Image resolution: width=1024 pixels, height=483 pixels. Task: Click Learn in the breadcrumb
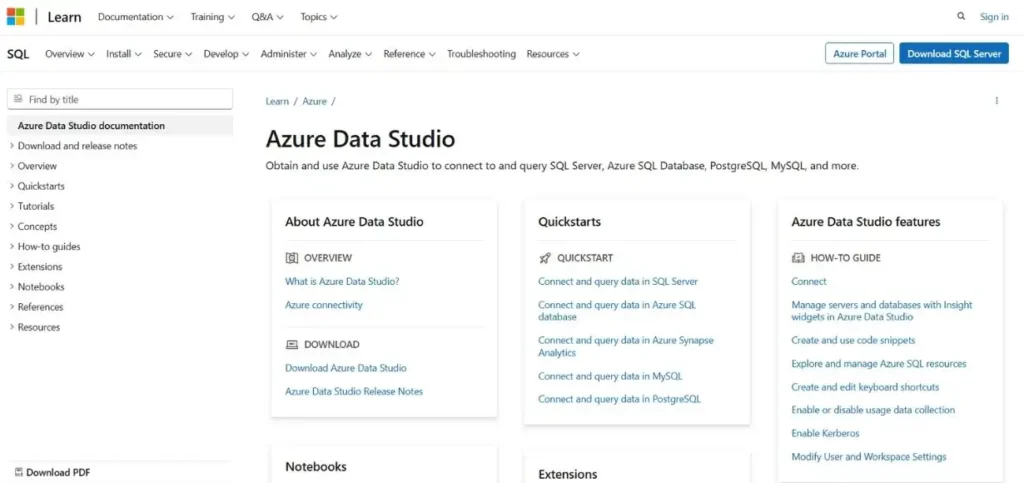point(277,101)
